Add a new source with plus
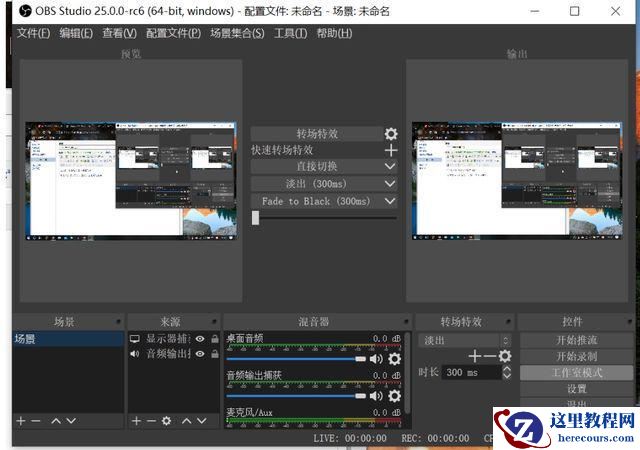This screenshot has height=450, width=640. (x=136, y=421)
